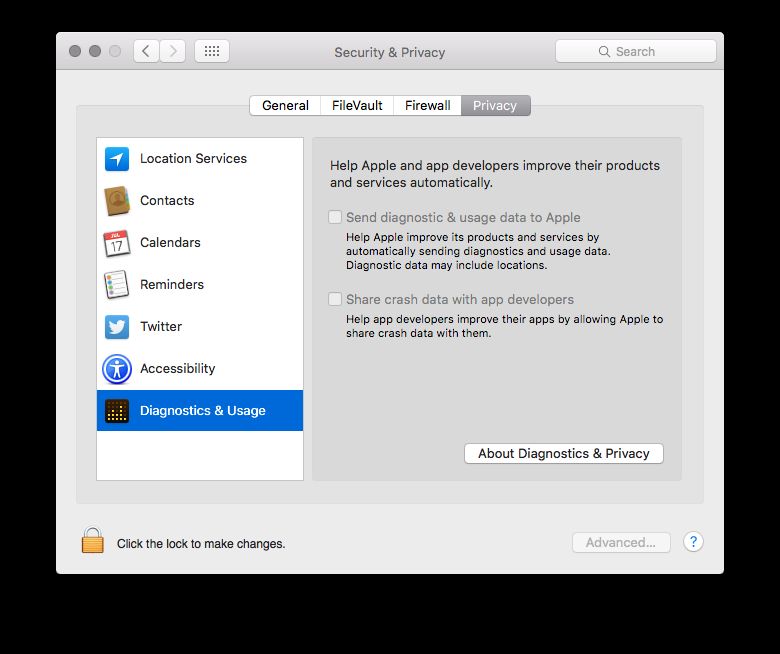Click the Accessibility icon in sidebar
The image size is (780, 654).
[x=117, y=369]
